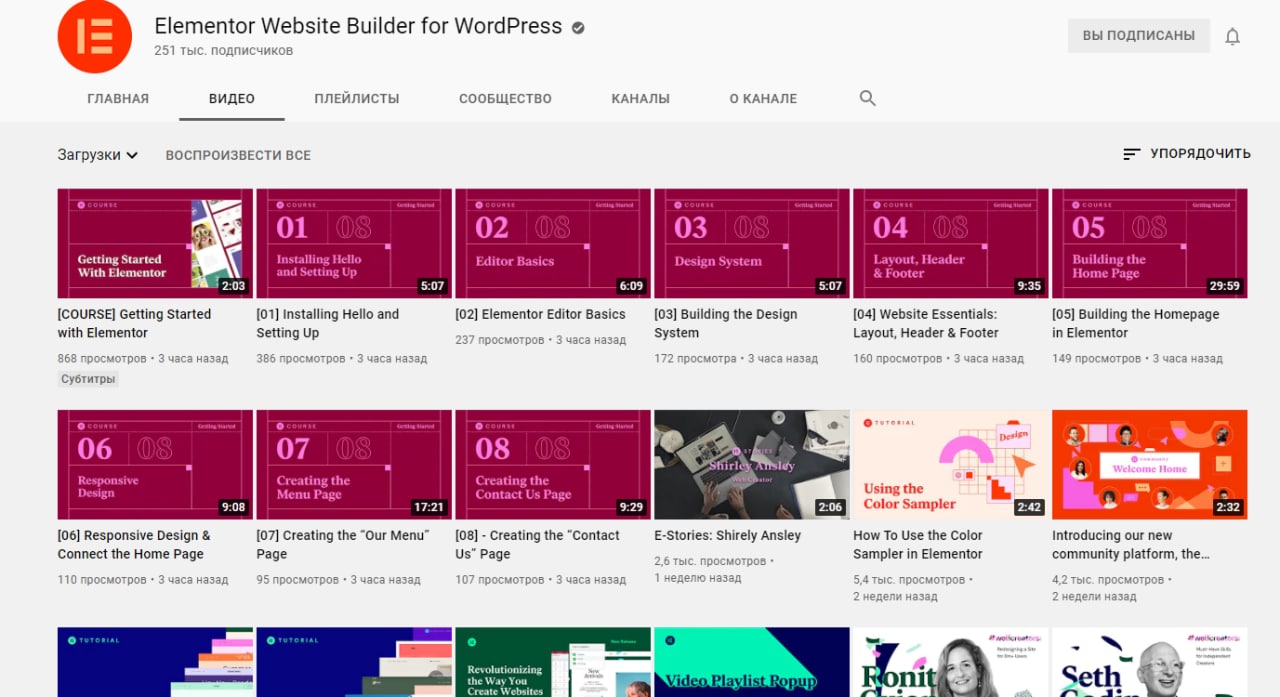1280x697 pixels.
Task: Open the Ronit thumbnail in bottom row
Action: coord(951,662)
